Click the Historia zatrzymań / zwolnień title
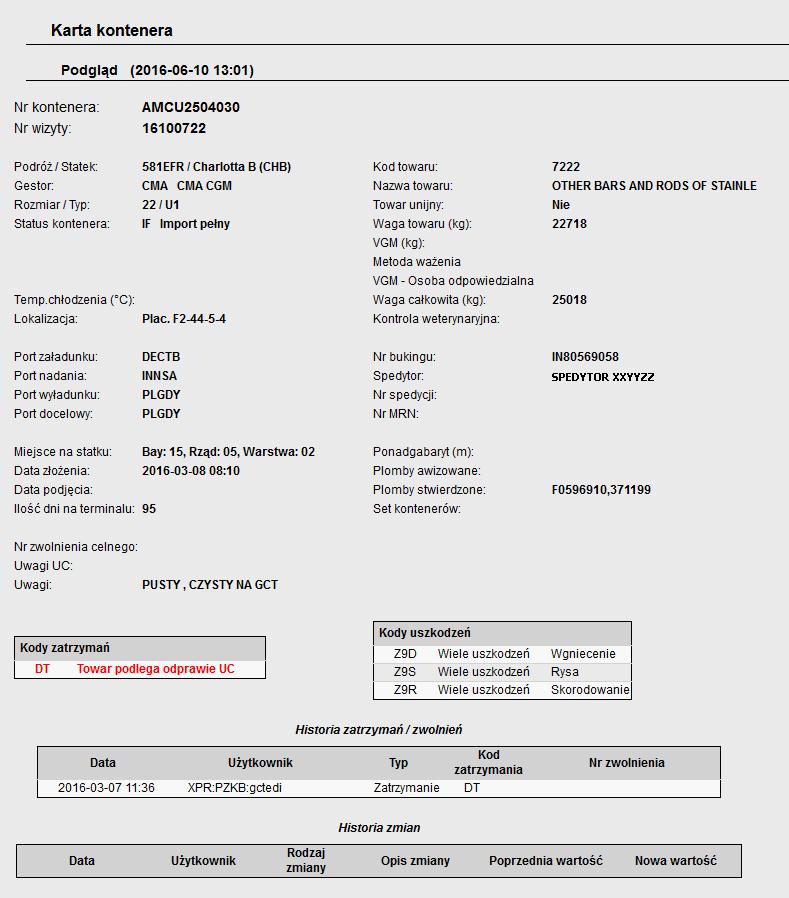 378,730
